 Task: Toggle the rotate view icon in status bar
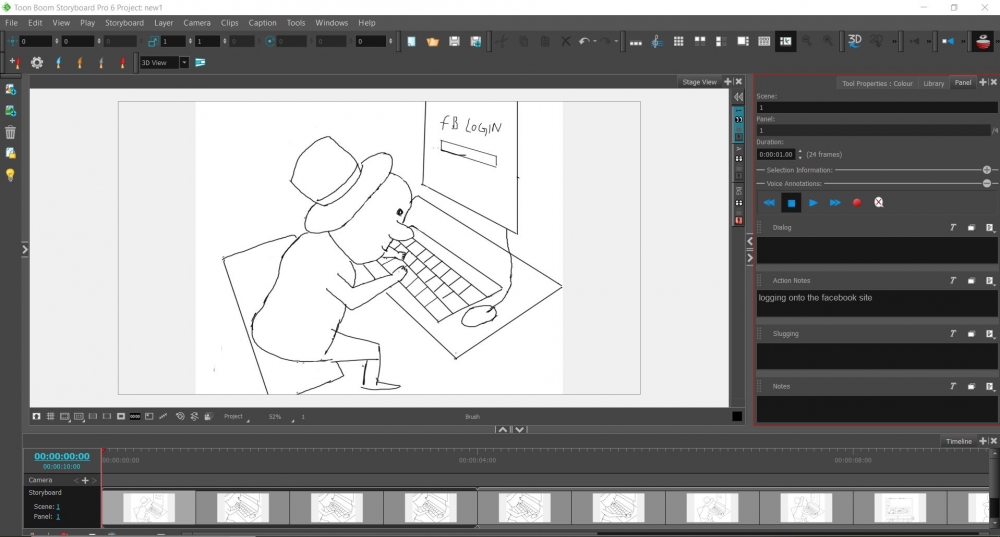(180, 416)
